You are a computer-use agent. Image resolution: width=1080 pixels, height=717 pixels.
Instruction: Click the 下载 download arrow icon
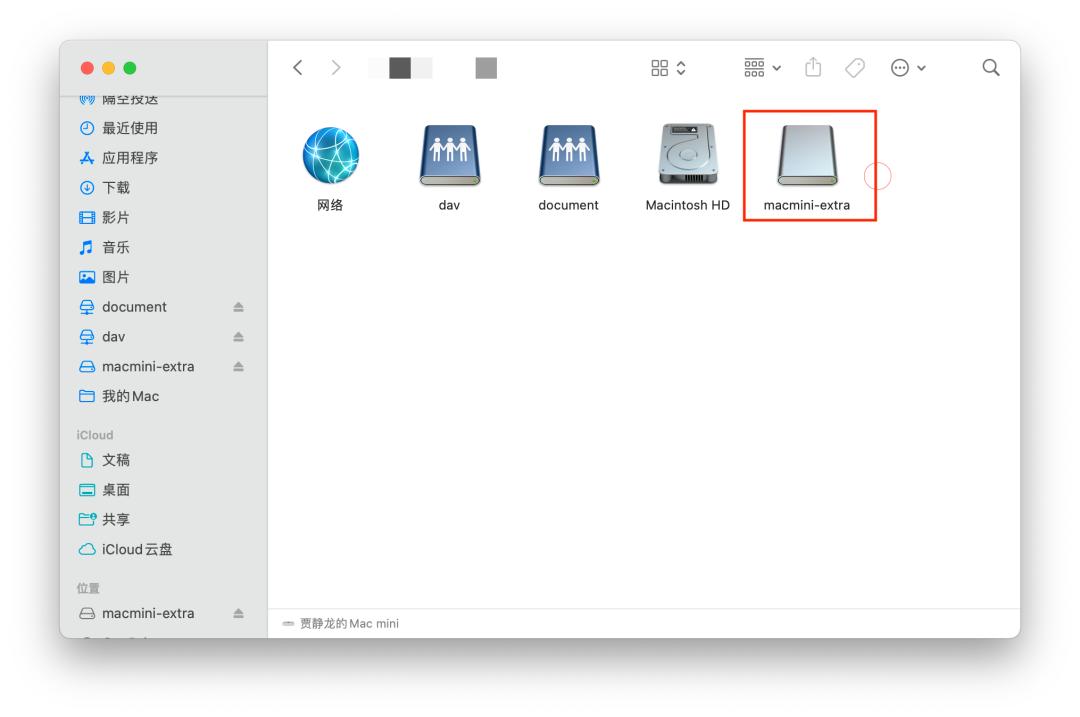(x=87, y=187)
